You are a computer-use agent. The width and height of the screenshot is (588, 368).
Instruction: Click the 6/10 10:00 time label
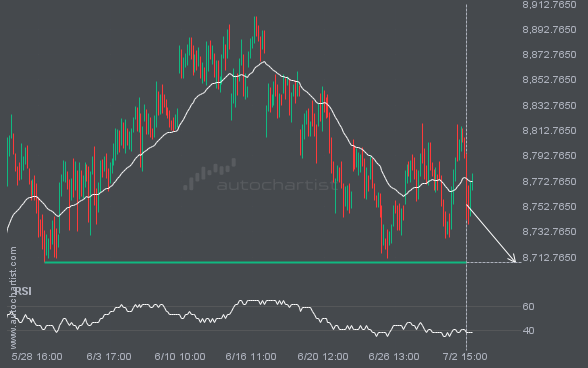pyautogui.click(x=180, y=357)
